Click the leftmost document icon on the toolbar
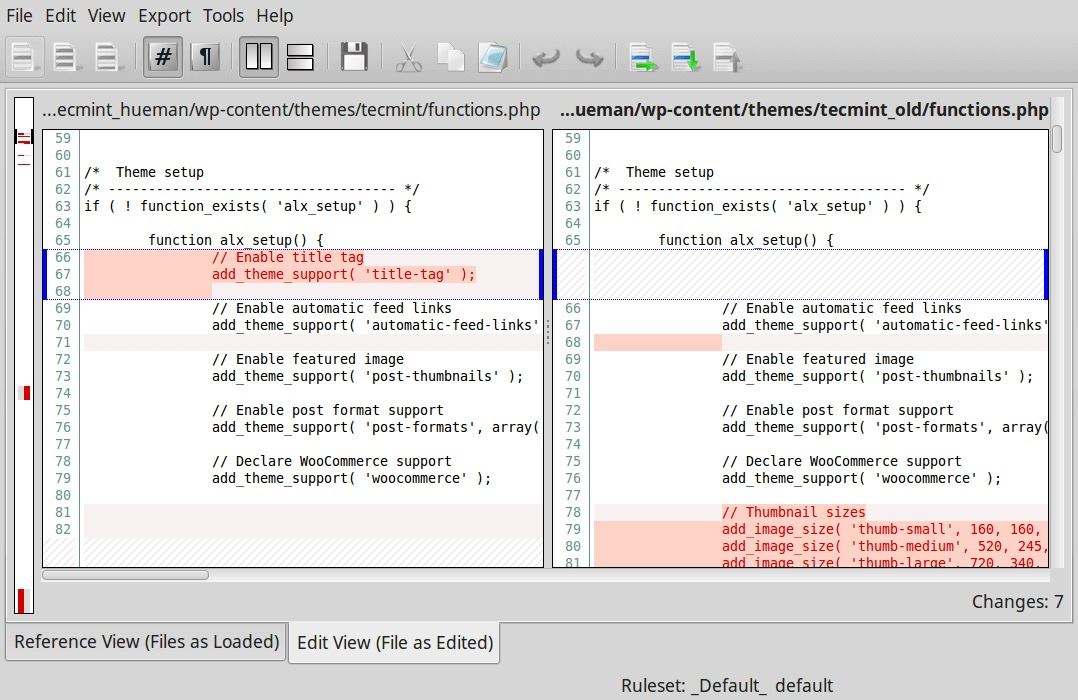 [x=25, y=57]
